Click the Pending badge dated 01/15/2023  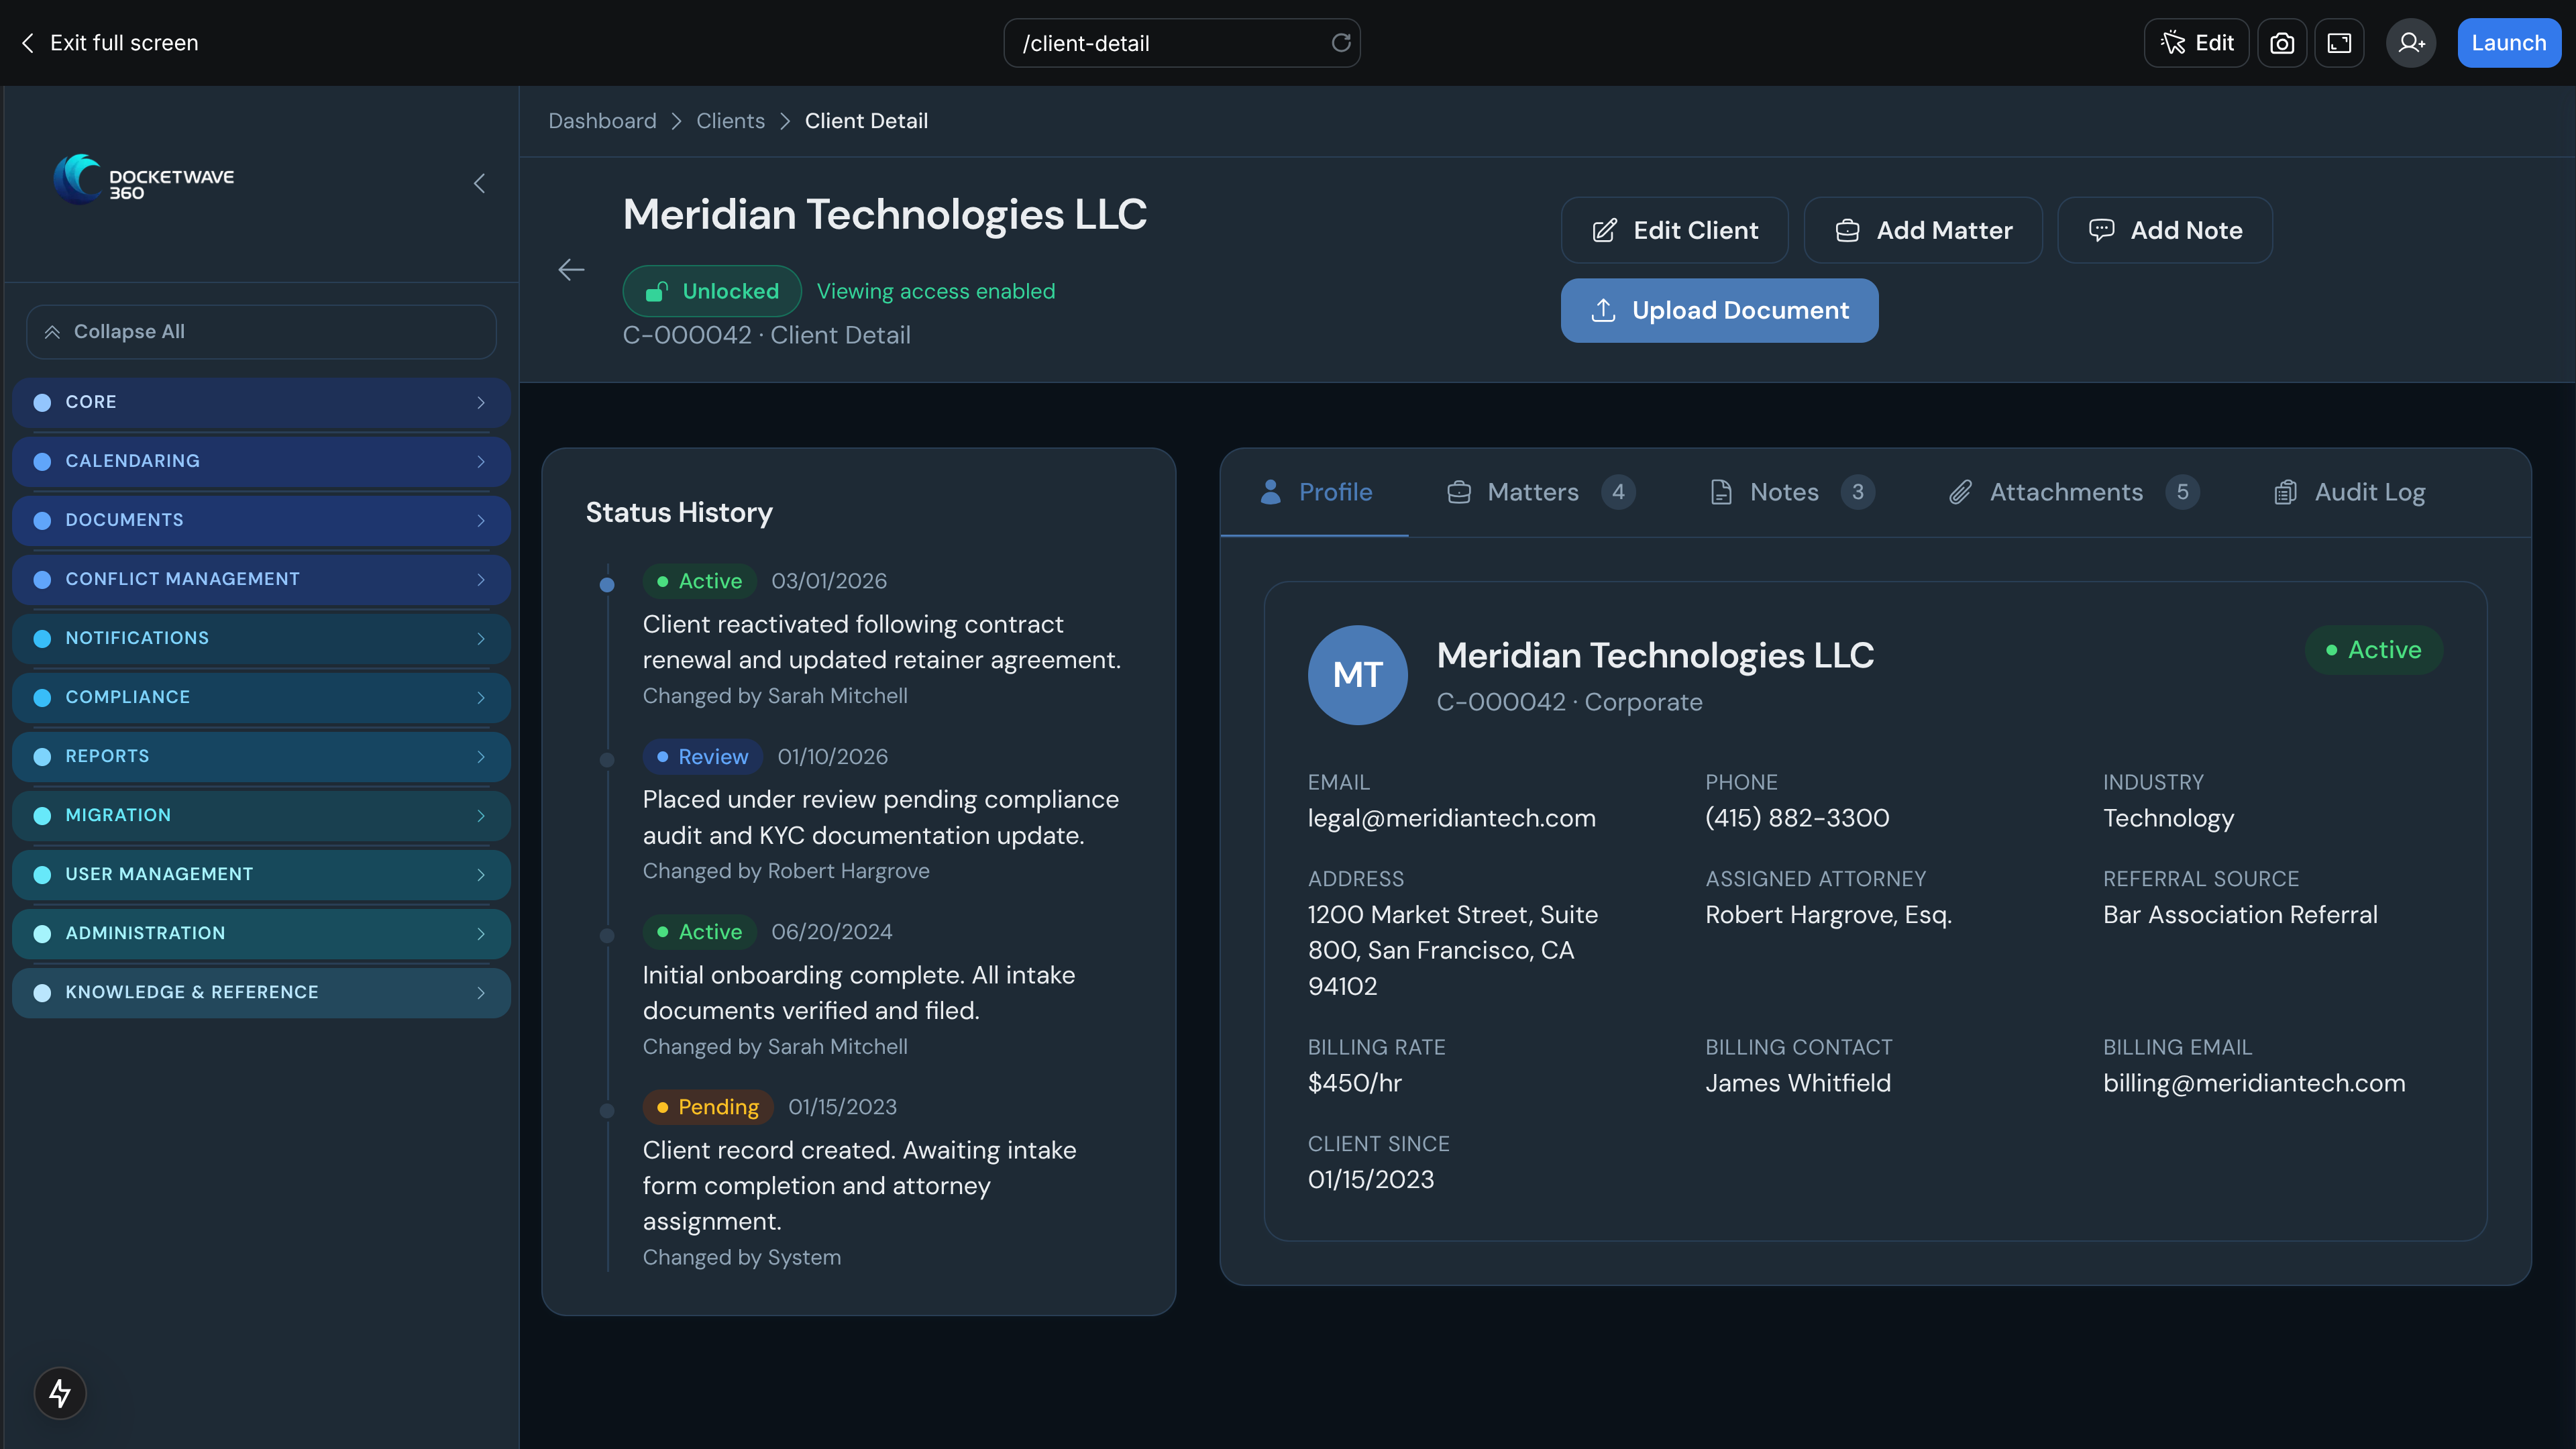tap(707, 1107)
